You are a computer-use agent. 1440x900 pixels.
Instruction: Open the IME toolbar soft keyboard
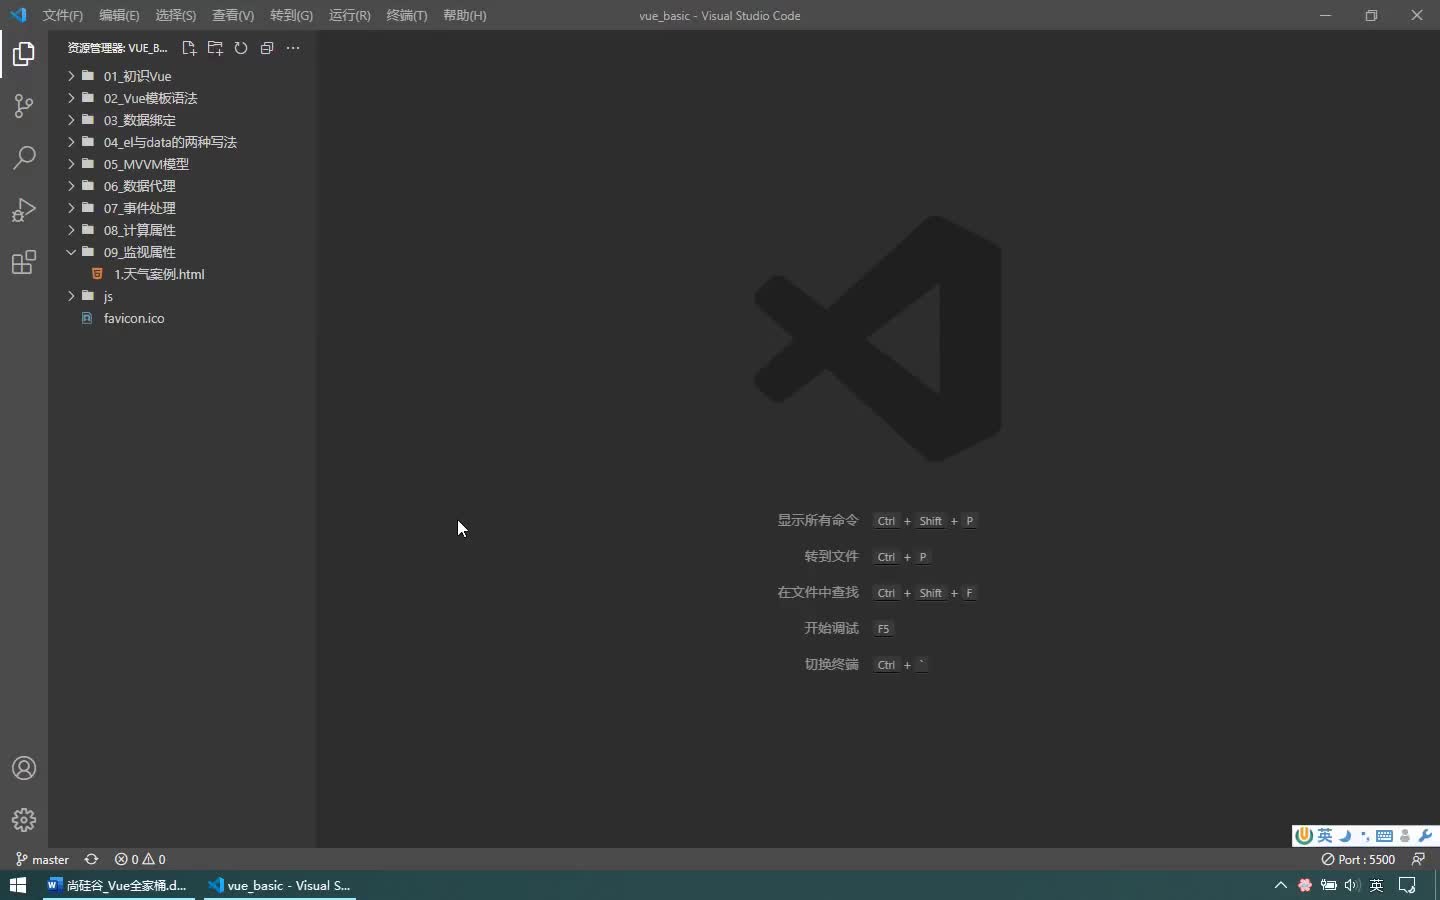point(1384,836)
